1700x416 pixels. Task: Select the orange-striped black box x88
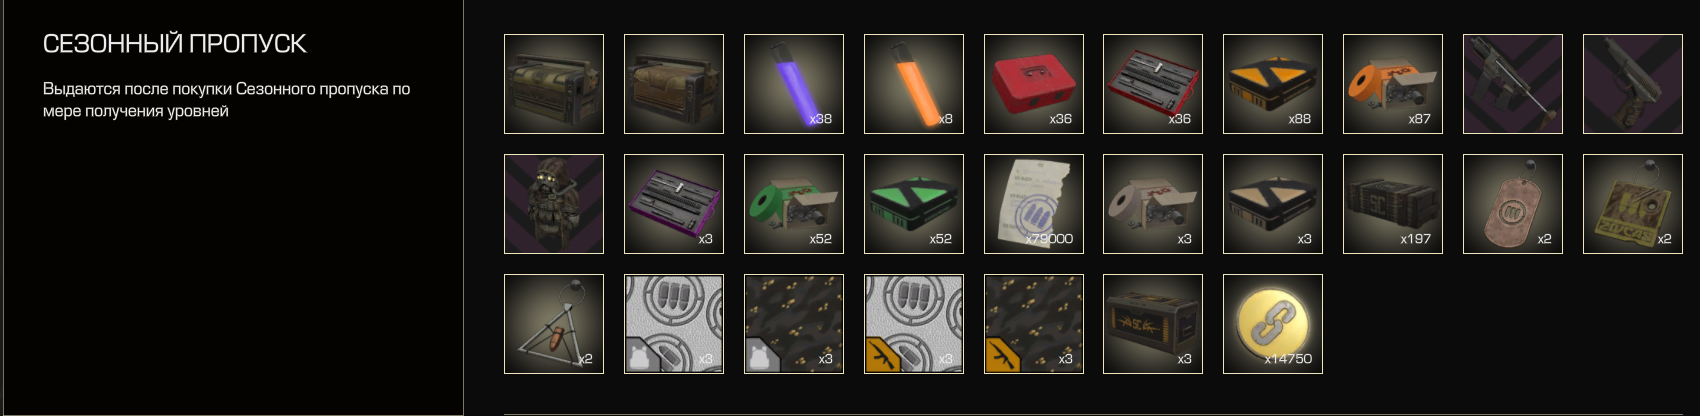[x=1273, y=84]
